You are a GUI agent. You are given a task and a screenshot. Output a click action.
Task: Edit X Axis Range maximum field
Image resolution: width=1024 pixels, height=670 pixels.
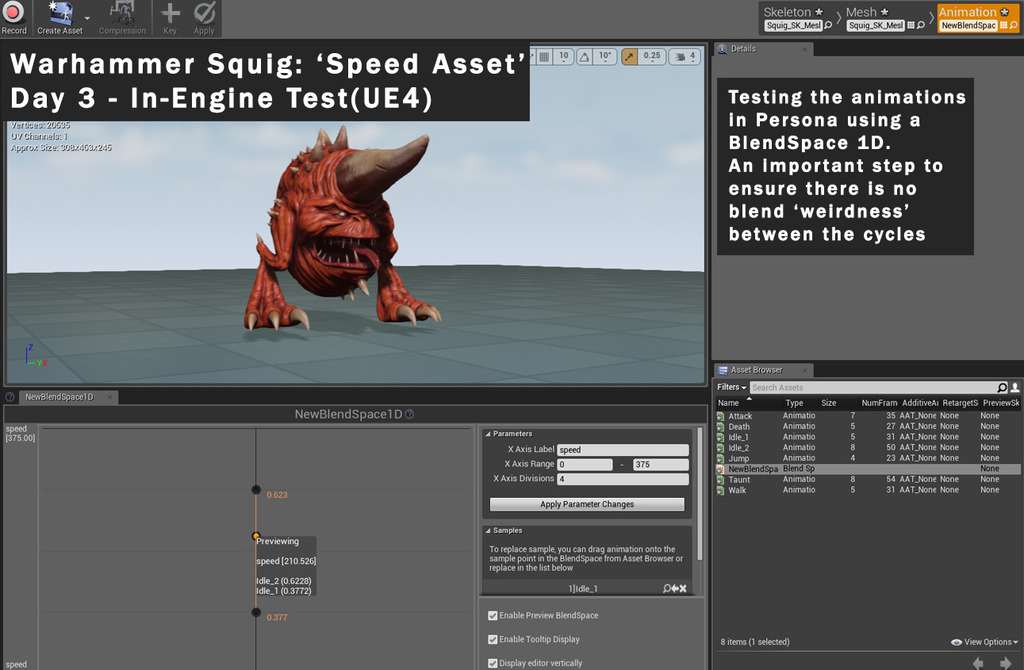660,464
